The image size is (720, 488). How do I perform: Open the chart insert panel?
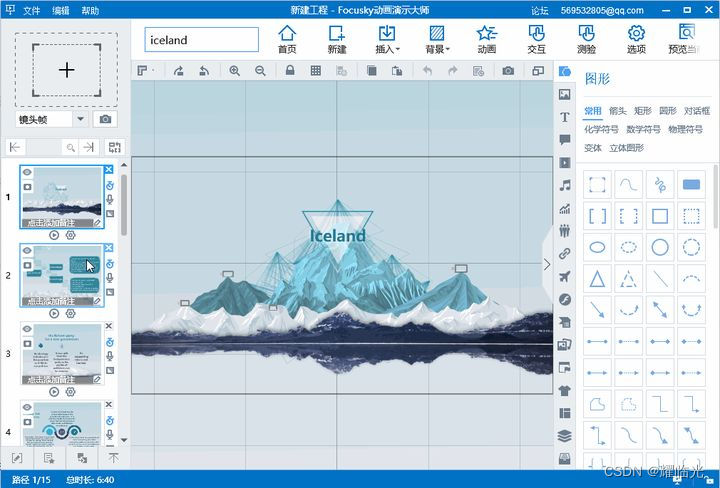pos(565,208)
